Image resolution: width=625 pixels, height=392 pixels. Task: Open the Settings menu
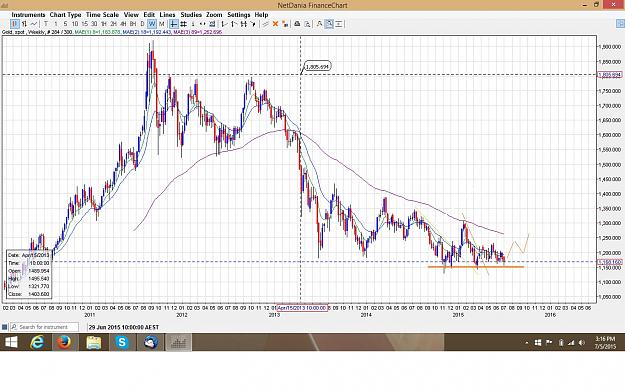[x=239, y=15]
